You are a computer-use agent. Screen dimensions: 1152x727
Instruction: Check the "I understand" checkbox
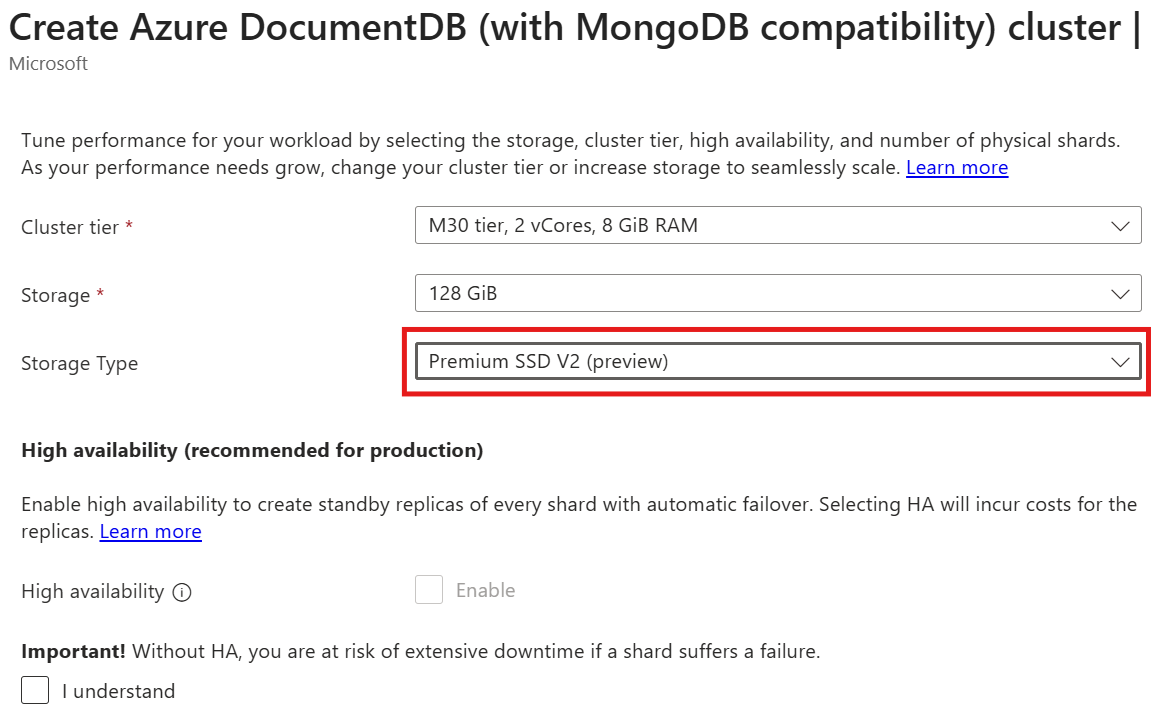click(x=35, y=689)
